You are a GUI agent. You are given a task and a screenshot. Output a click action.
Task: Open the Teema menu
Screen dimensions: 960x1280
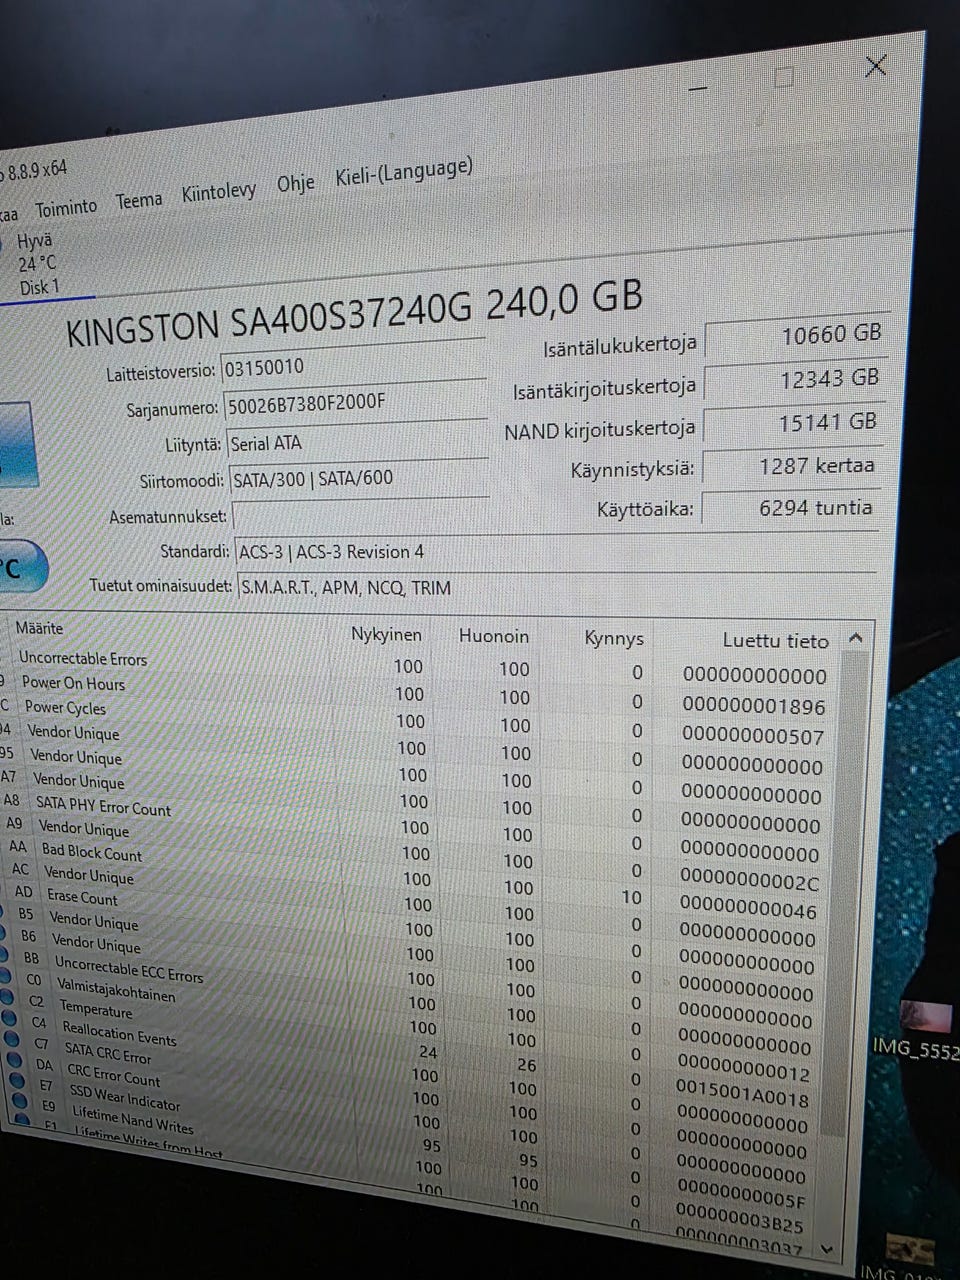tap(139, 200)
